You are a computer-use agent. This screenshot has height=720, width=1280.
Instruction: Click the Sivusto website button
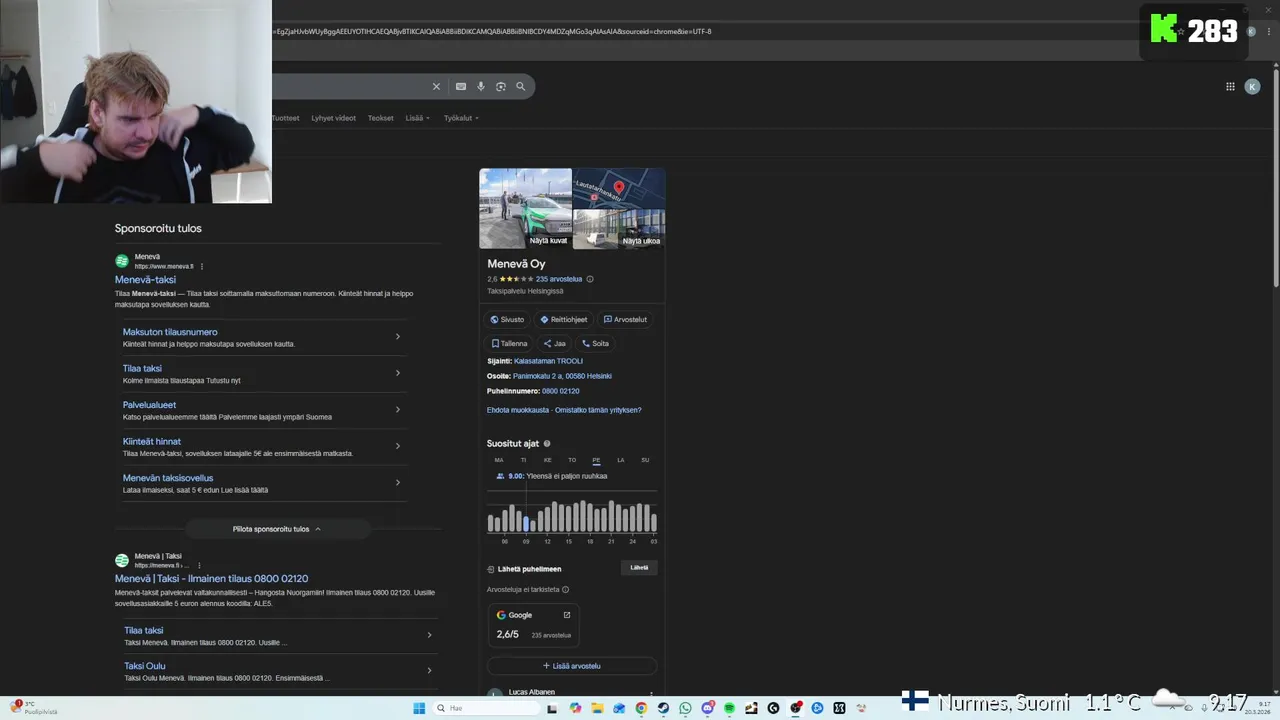coord(507,319)
